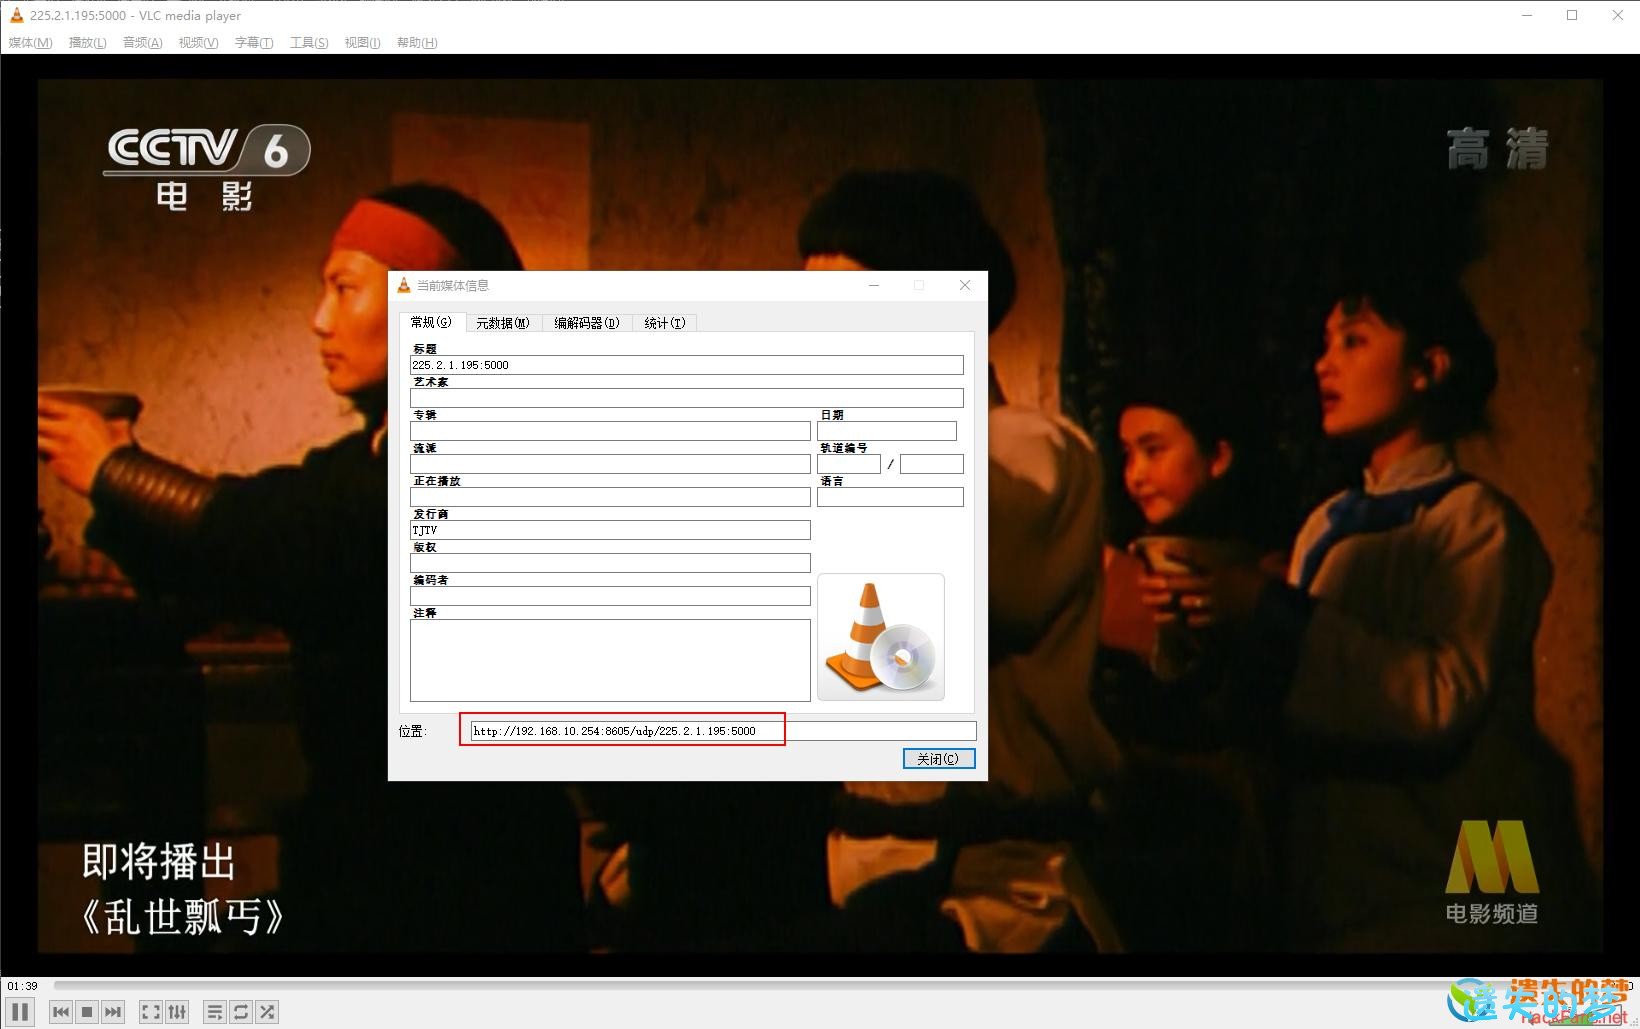This screenshot has width=1640, height=1029.
Task: Click the elapsed time 01:39 label
Action: tap(22, 986)
